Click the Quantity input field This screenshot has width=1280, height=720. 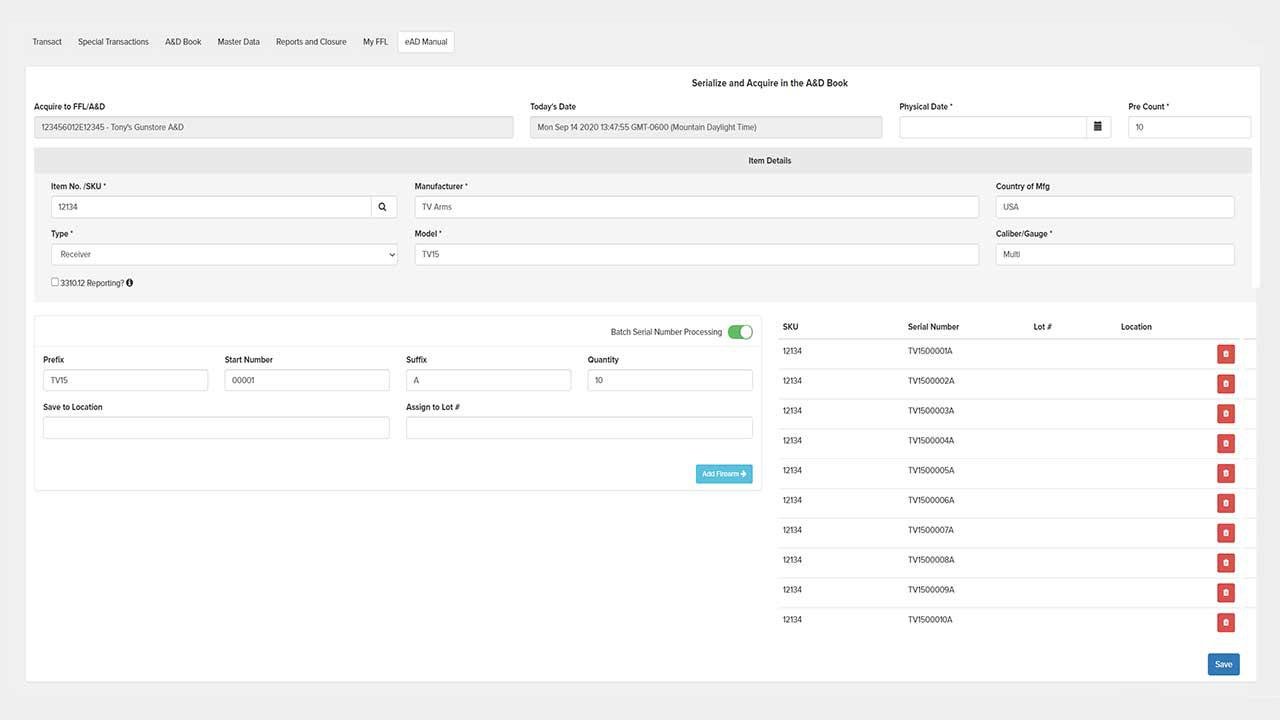pos(670,380)
